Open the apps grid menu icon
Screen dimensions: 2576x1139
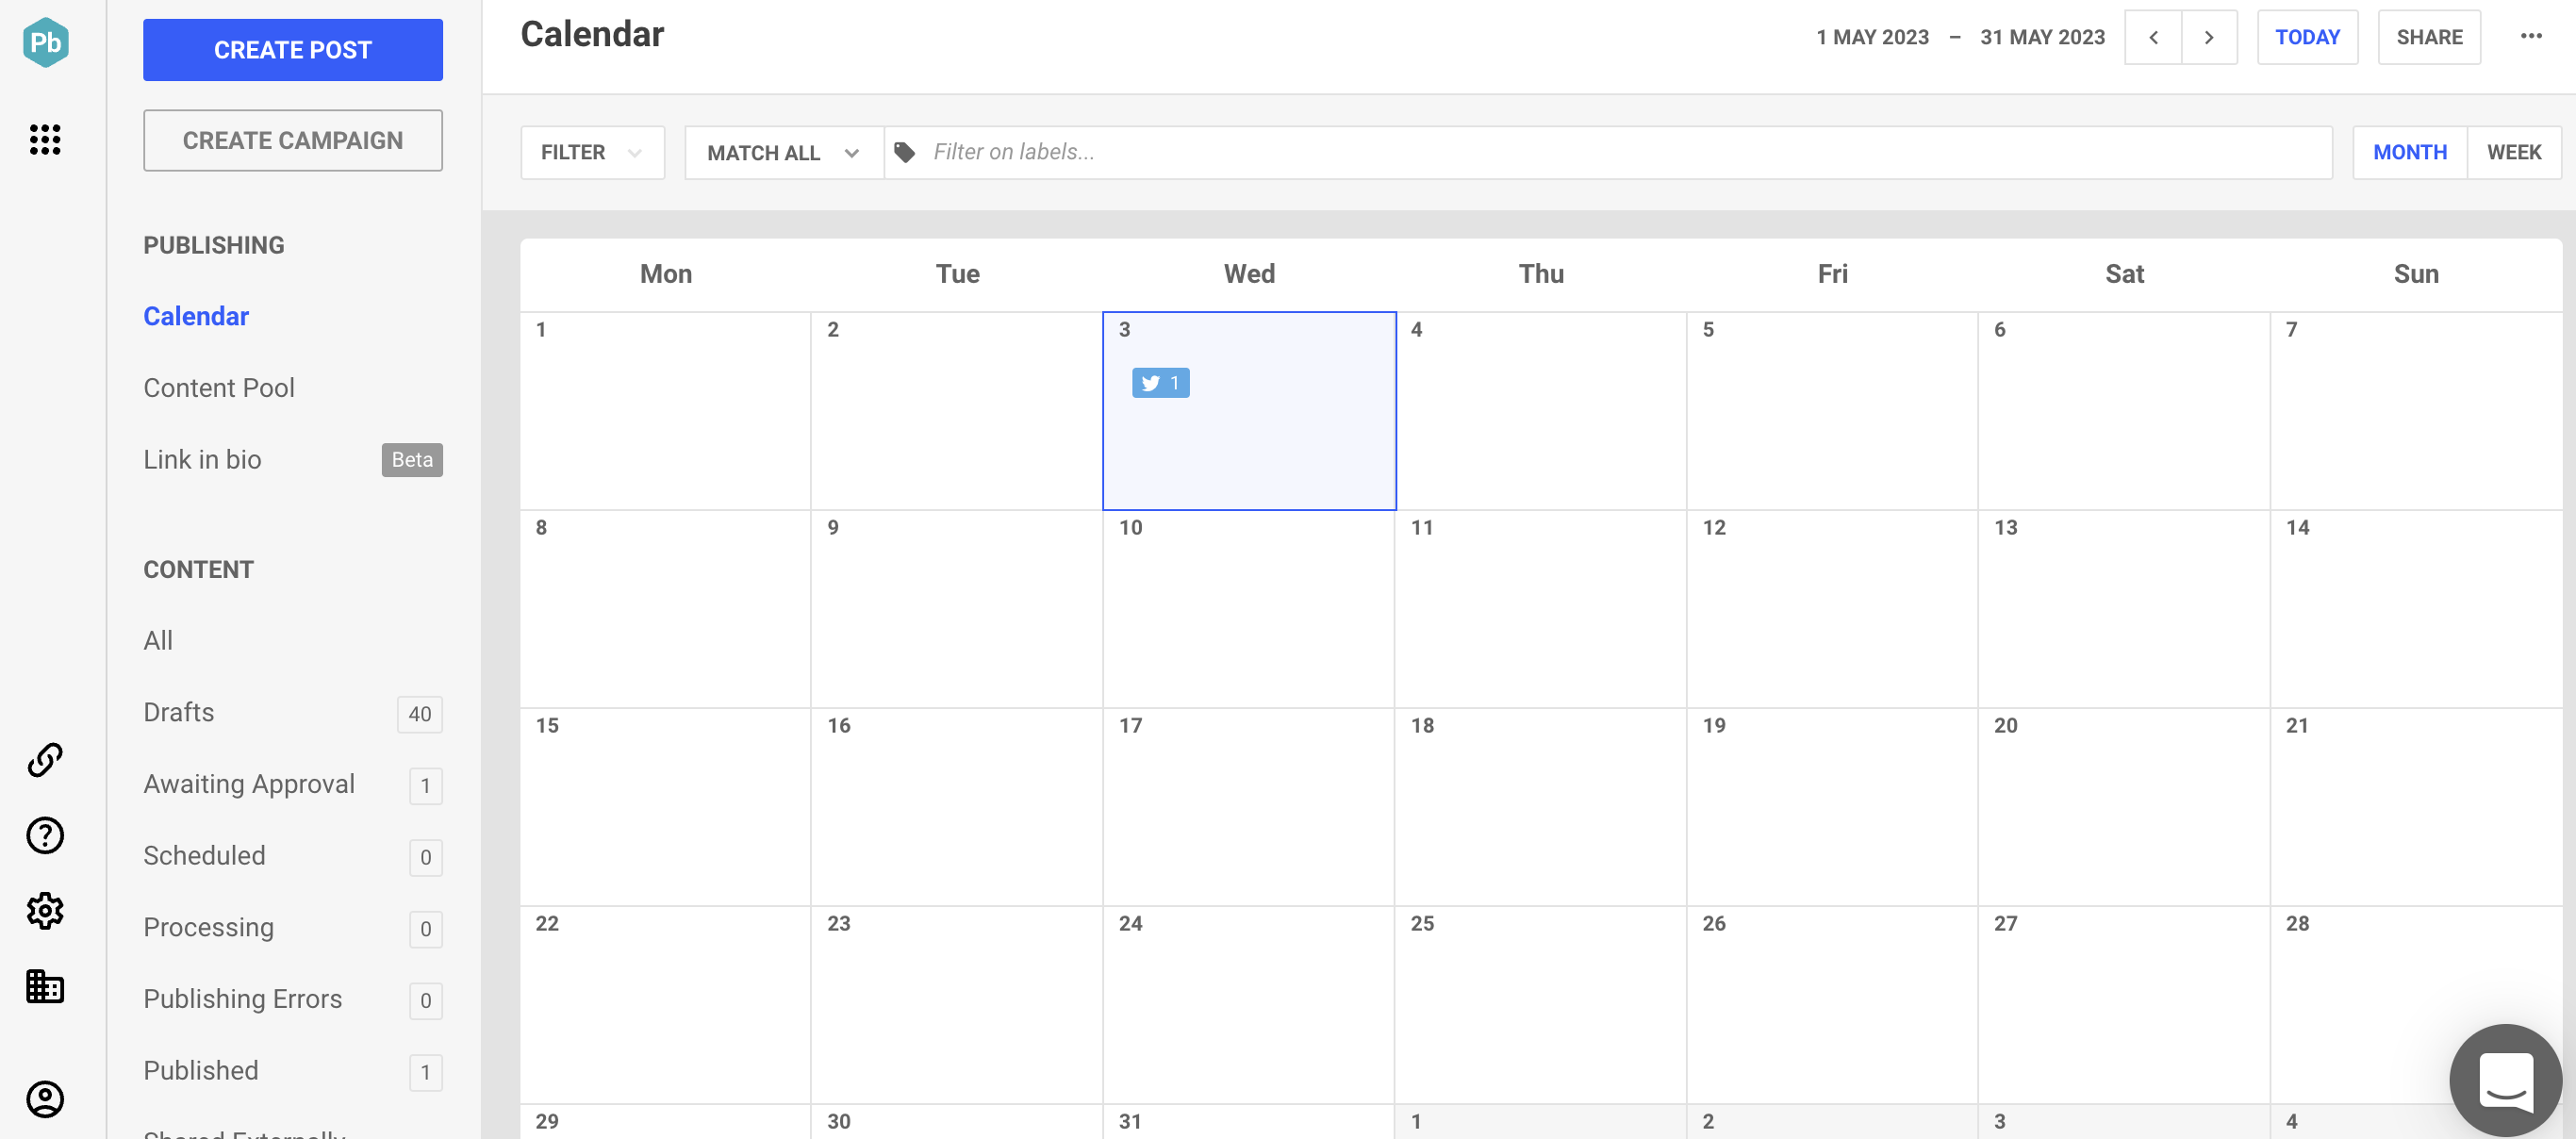click(45, 139)
